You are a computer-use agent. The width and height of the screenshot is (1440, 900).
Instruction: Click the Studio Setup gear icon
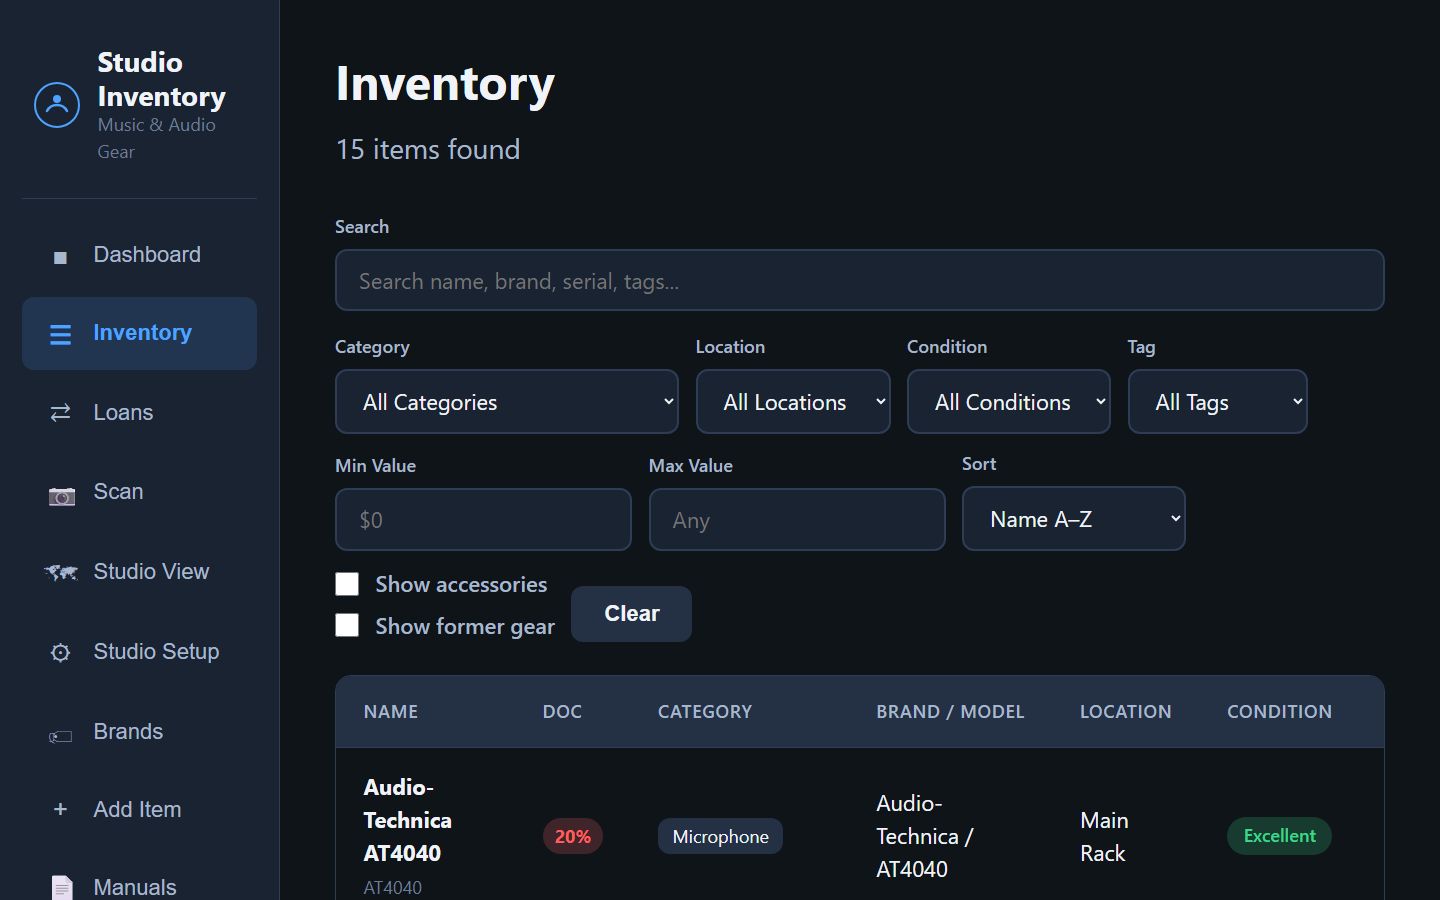click(x=60, y=653)
